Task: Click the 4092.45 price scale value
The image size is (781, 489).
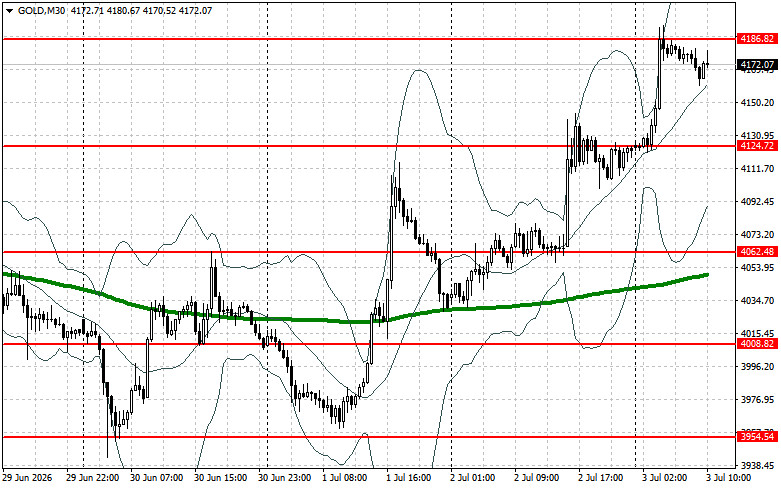Action: 757,202
